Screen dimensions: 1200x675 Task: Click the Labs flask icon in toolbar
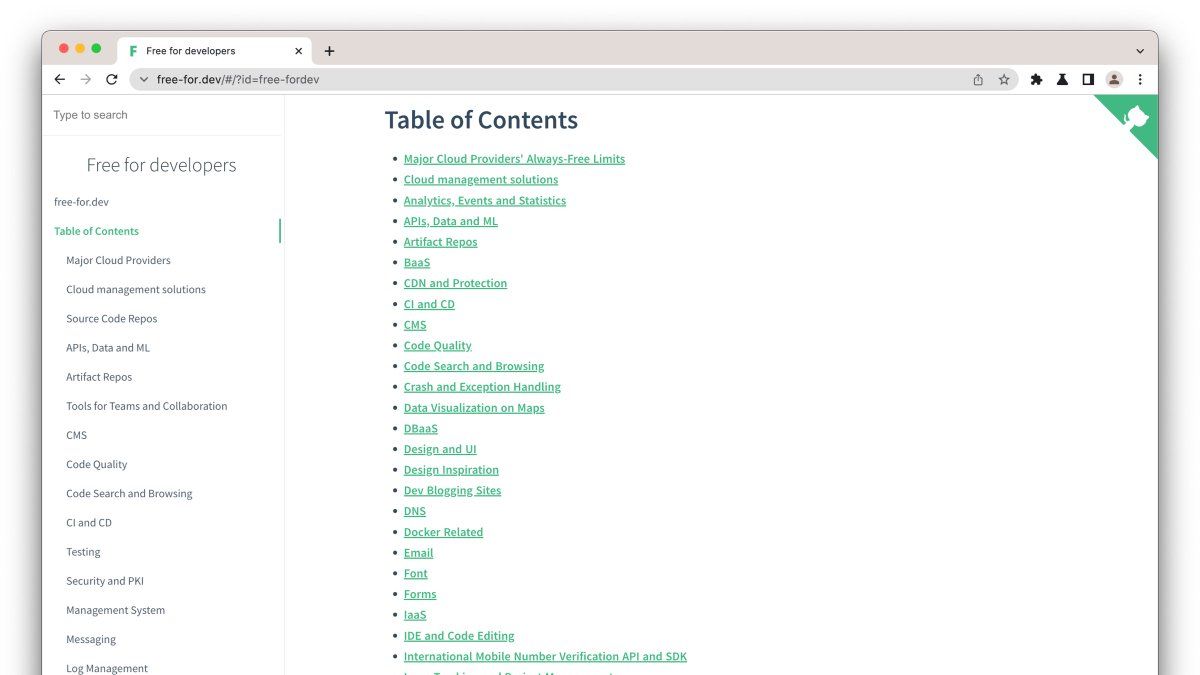click(x=1062, y=80)
